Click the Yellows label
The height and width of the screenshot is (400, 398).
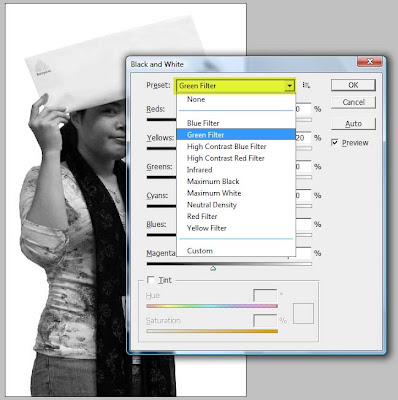coord(160,138)
